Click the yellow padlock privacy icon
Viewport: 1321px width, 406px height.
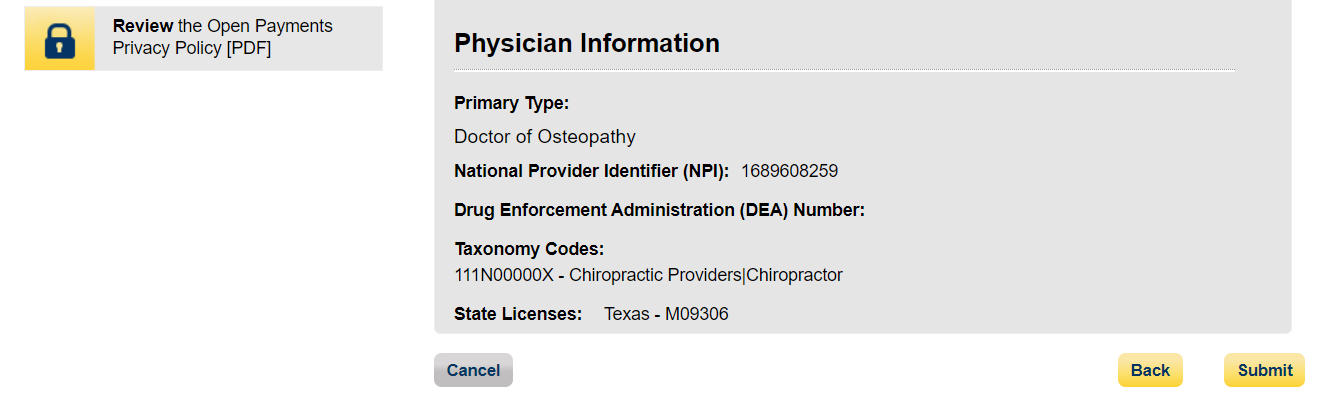coord(60,39)
